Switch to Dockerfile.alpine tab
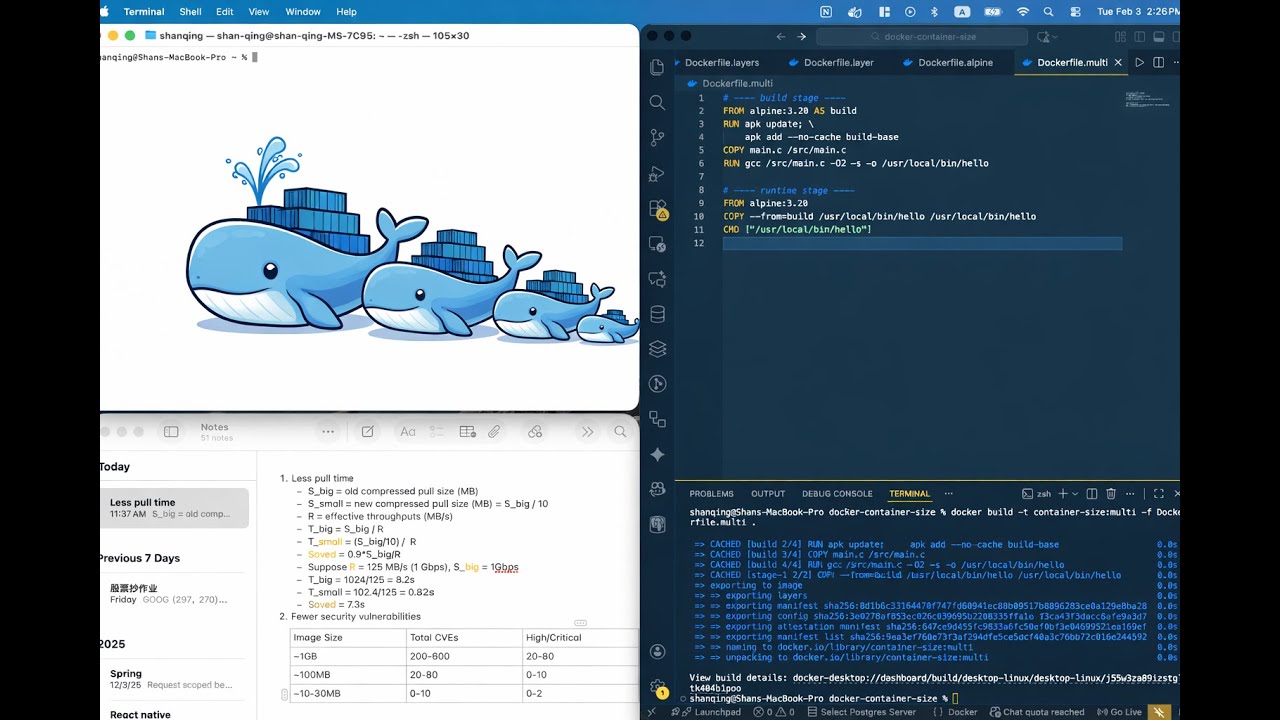 (955, 62)
